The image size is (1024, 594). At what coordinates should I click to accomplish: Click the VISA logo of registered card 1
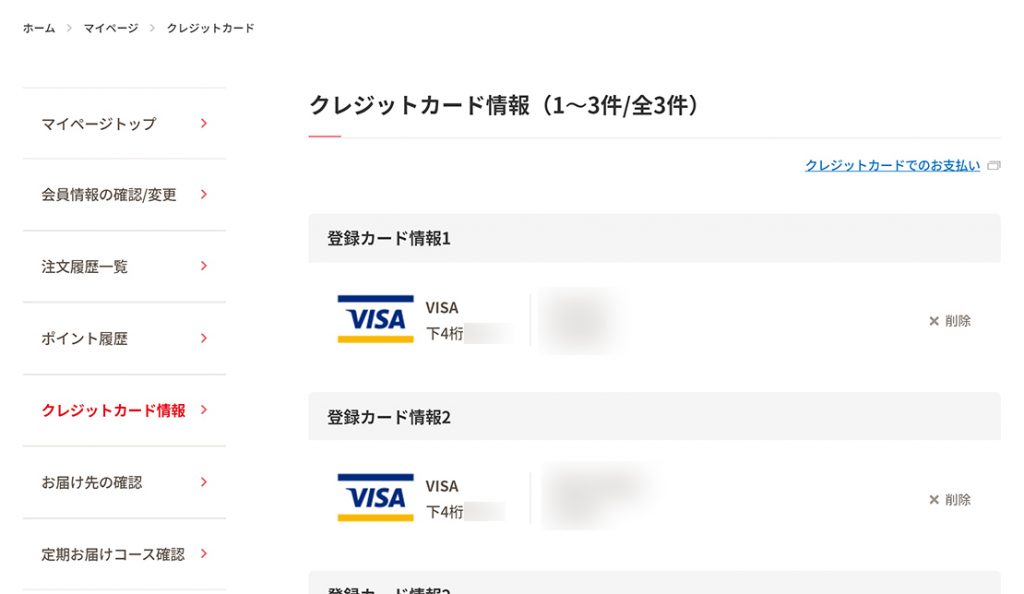click(375, 319)
